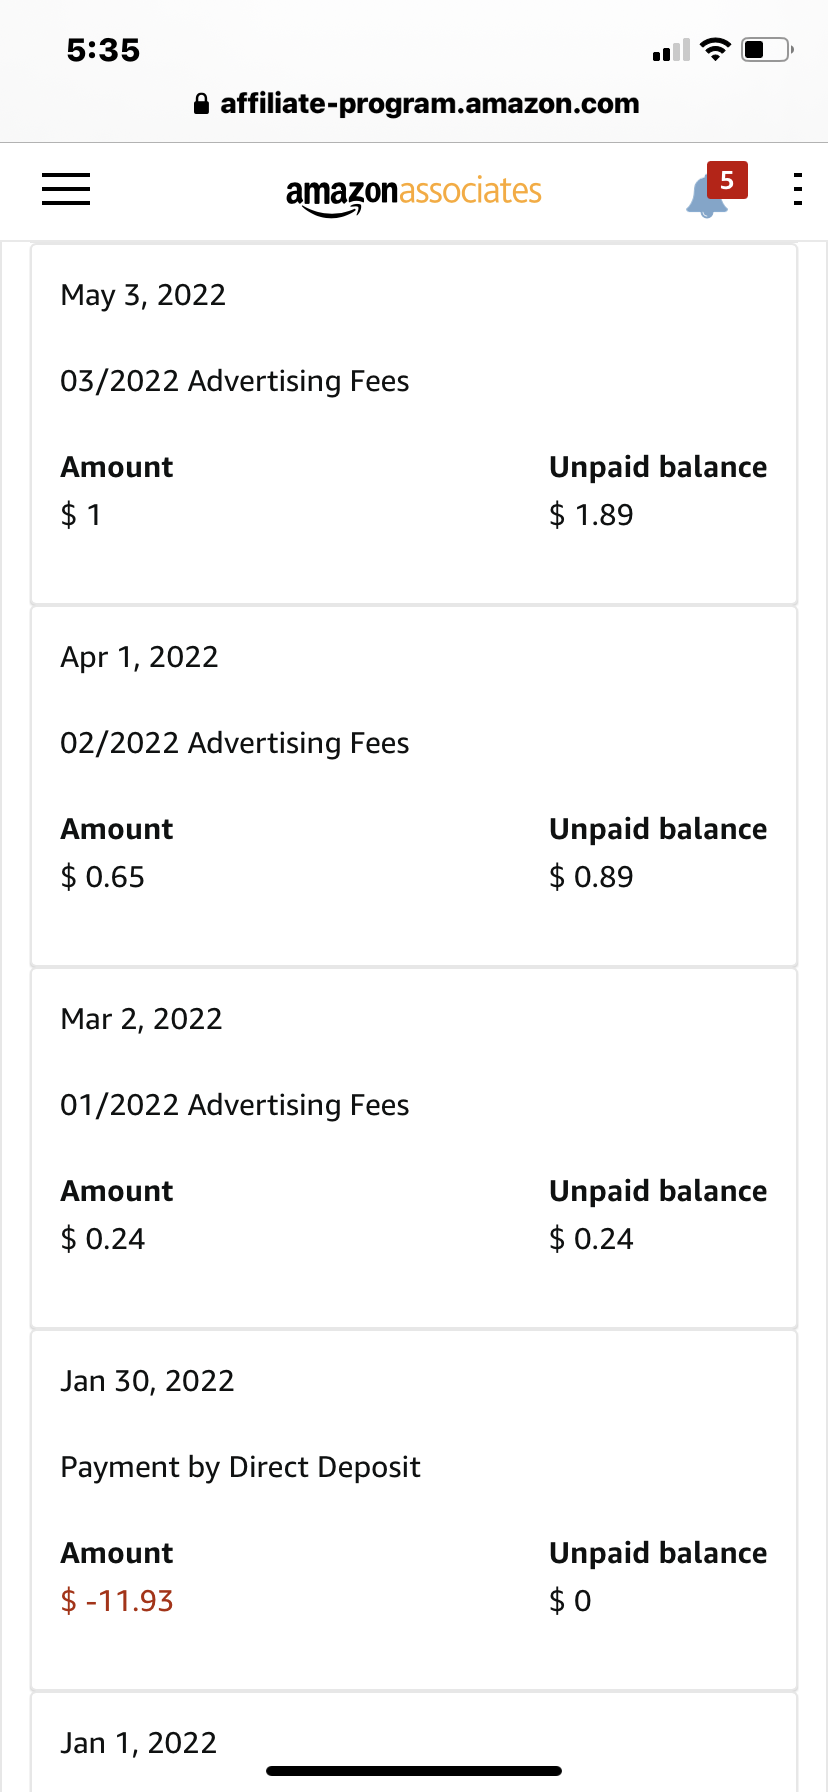
Task: Select the 02/2022 Advertising Fees entry
Action: tap(235, 743)
